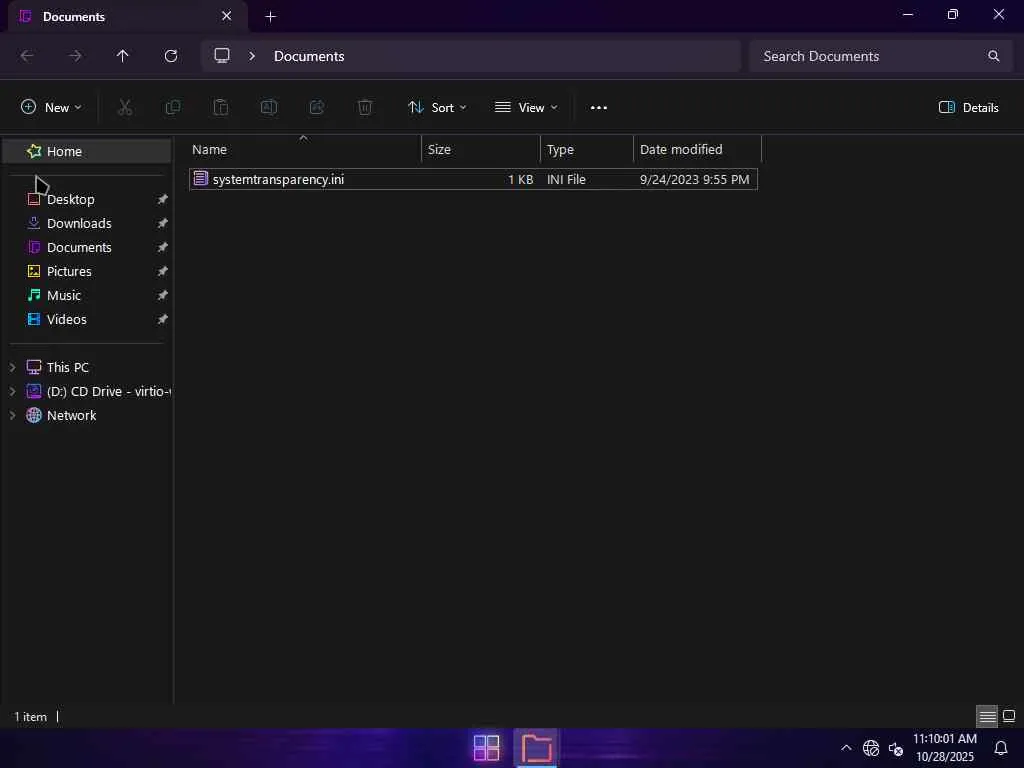Image resolution: width=1024 pixels, height=768 pixels.
Task: Select the systemtransparency.ini file
Action: click(473, 180)
